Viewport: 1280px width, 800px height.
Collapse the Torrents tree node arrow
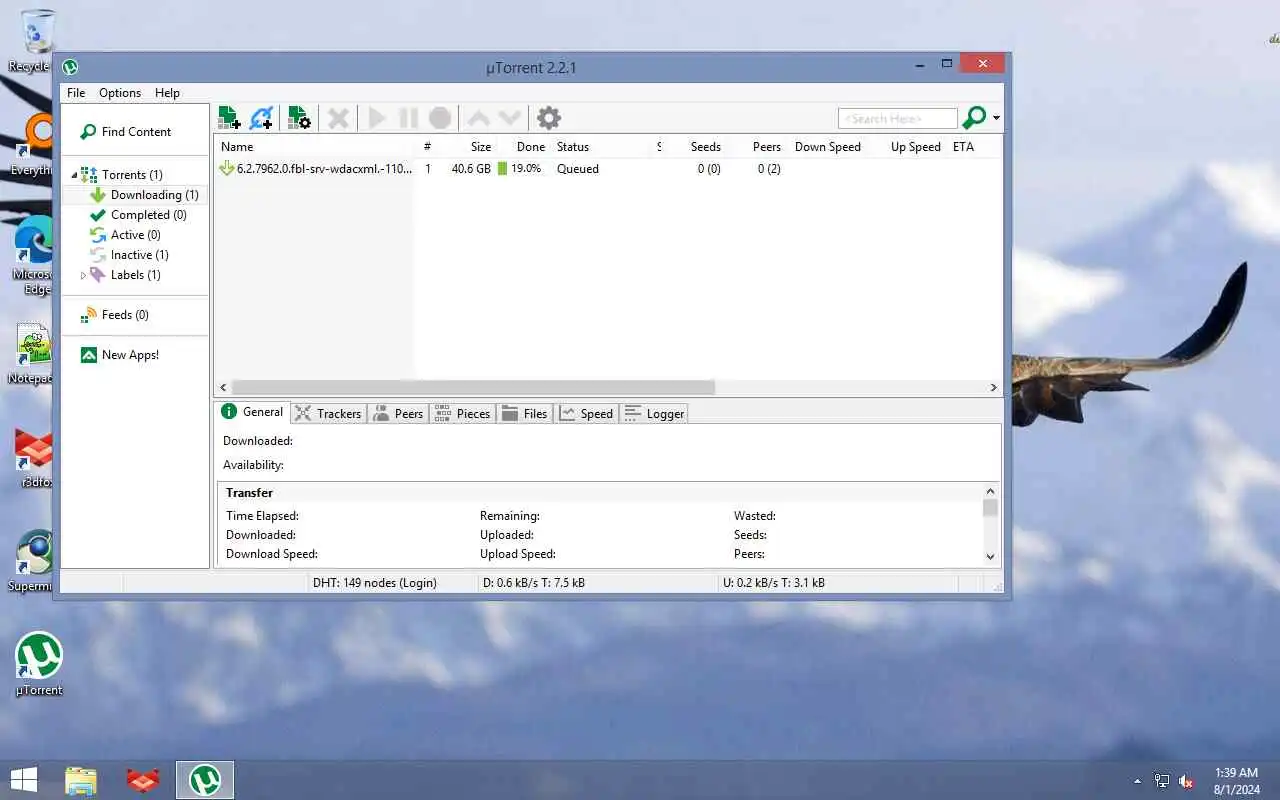[73, 176]
